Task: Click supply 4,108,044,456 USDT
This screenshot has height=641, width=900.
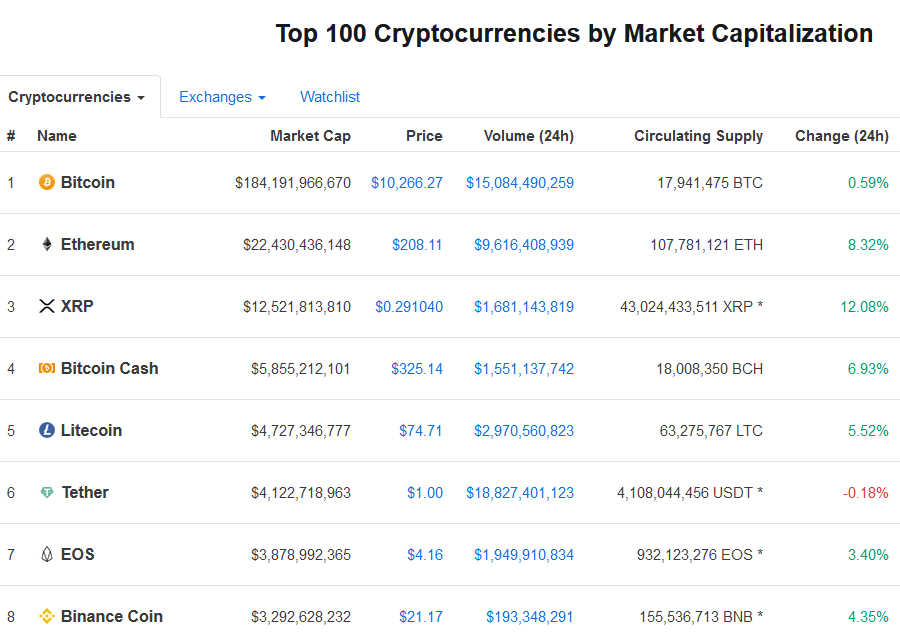Action: point(690,493)
